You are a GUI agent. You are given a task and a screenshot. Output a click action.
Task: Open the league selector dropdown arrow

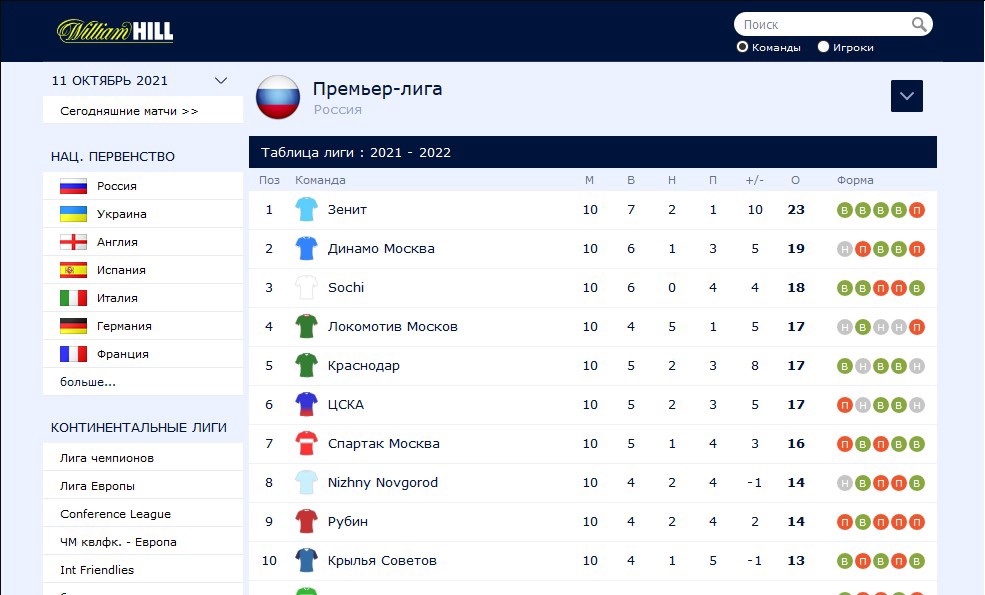point(907,96)
